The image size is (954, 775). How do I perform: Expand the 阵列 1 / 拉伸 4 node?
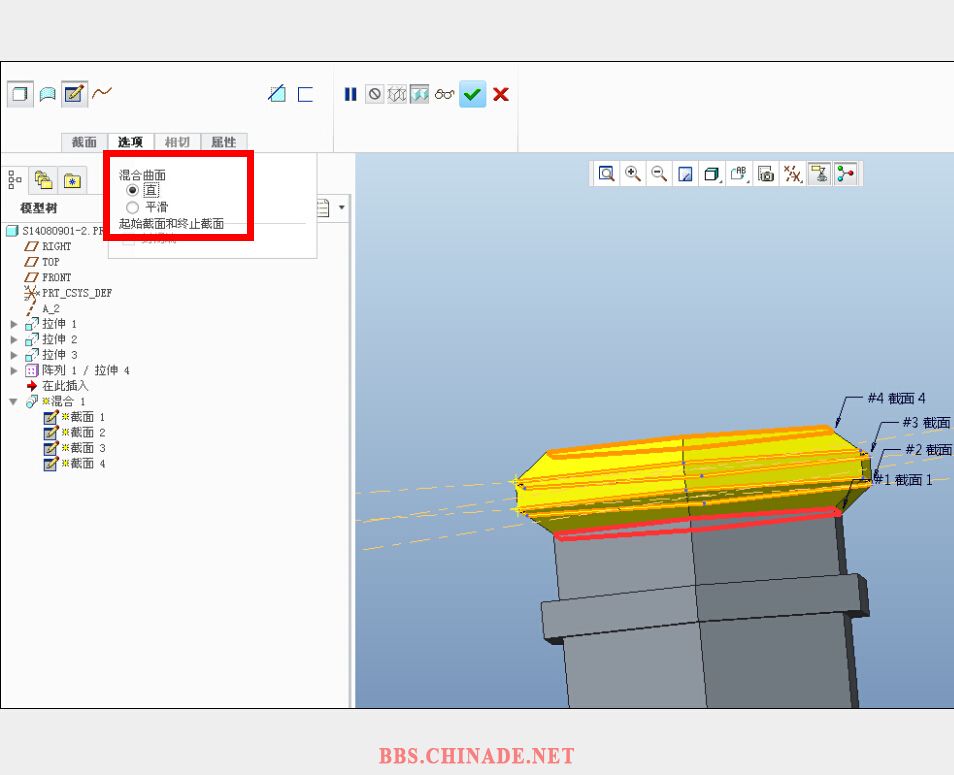pyautogui.click(x=14, y=370)
